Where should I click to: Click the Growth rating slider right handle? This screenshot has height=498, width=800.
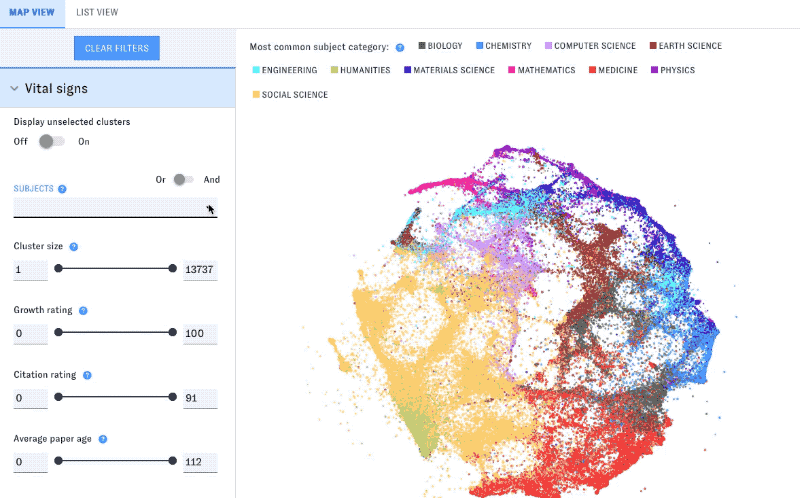click(172, 332)
